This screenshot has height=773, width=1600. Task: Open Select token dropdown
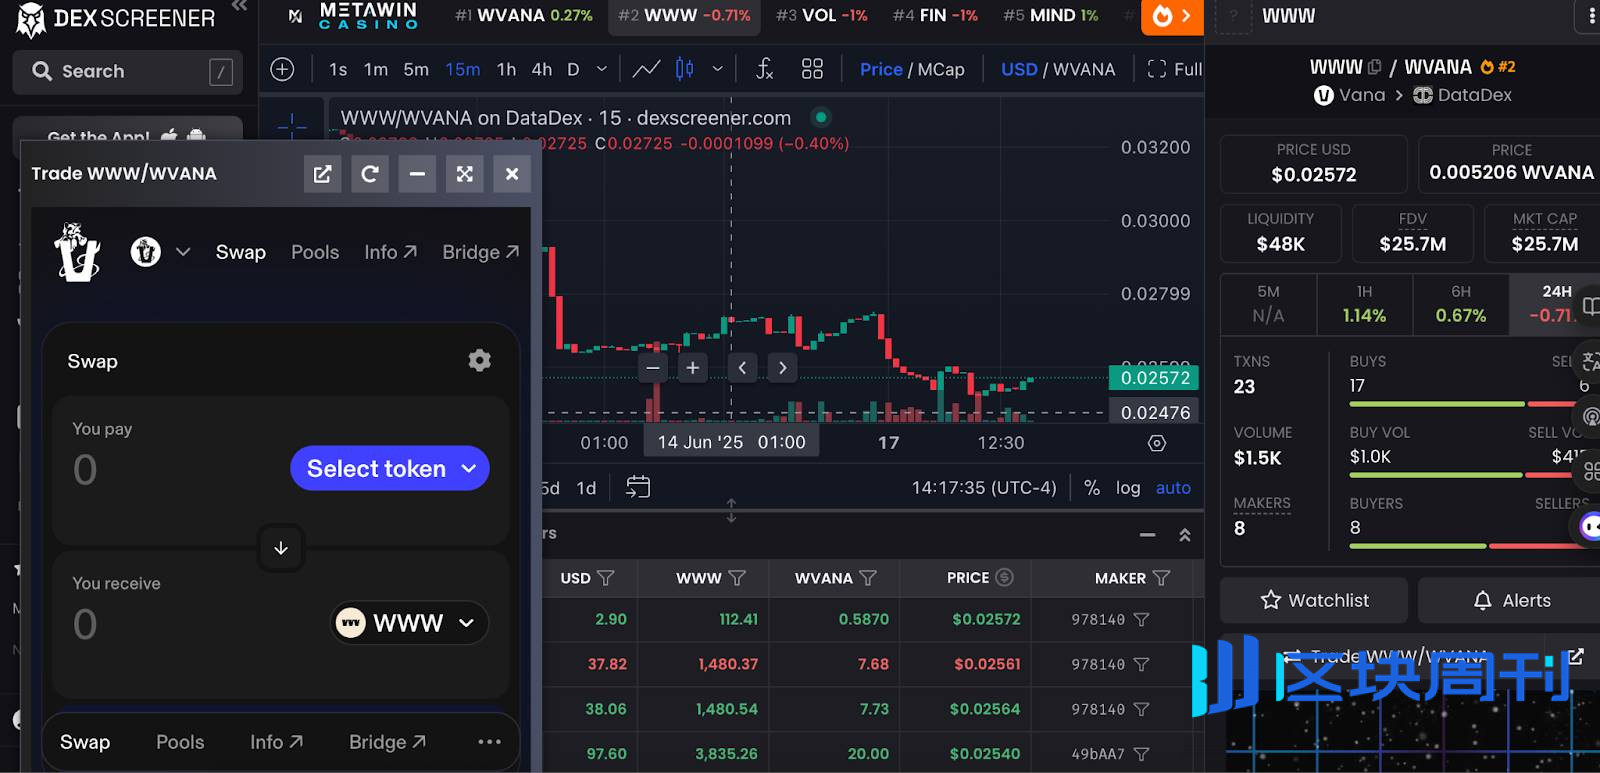click(390, 468)
